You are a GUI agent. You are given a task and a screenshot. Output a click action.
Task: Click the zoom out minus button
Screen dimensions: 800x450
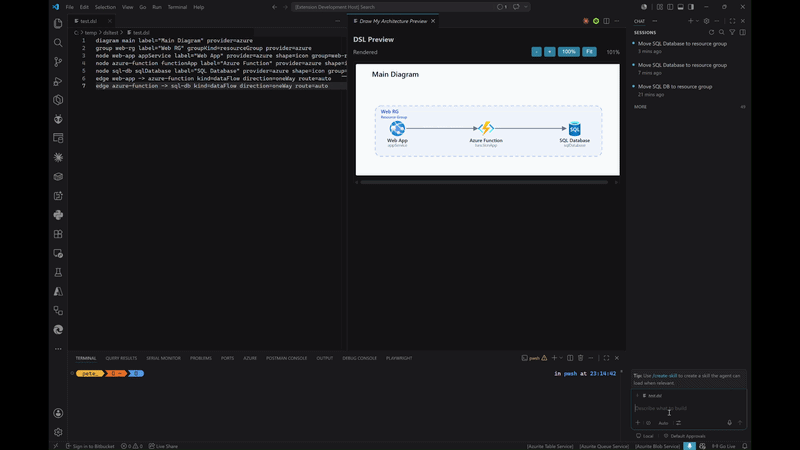point(536,52)
